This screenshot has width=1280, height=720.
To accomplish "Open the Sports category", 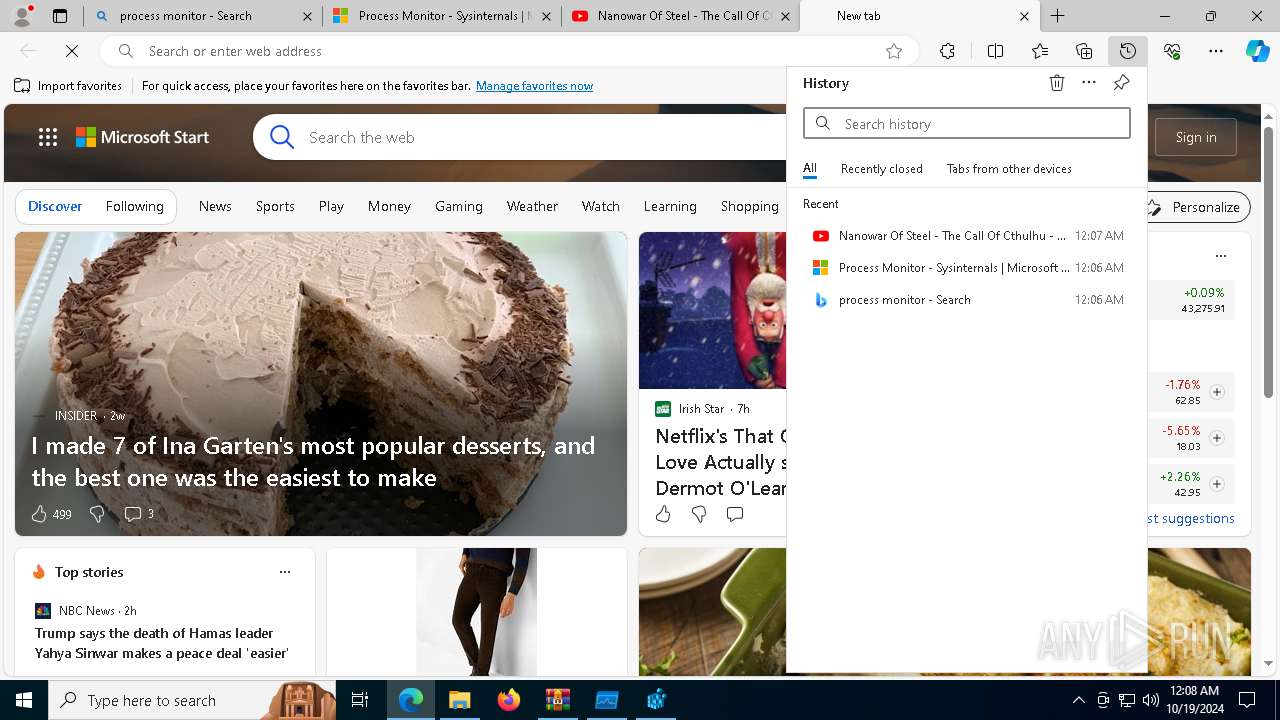I will click(275, 206).
